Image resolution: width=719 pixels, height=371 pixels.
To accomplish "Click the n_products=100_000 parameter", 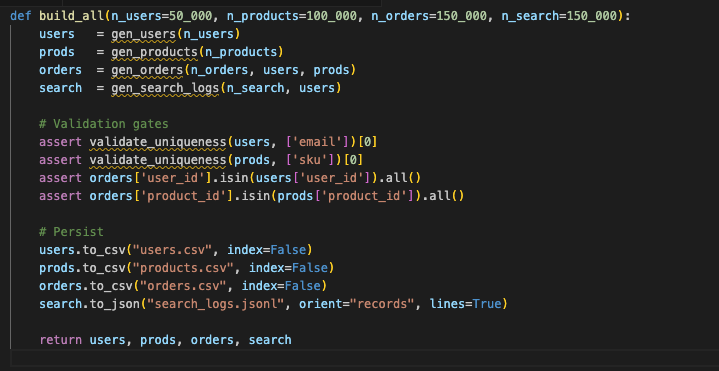I will point(291,16).
